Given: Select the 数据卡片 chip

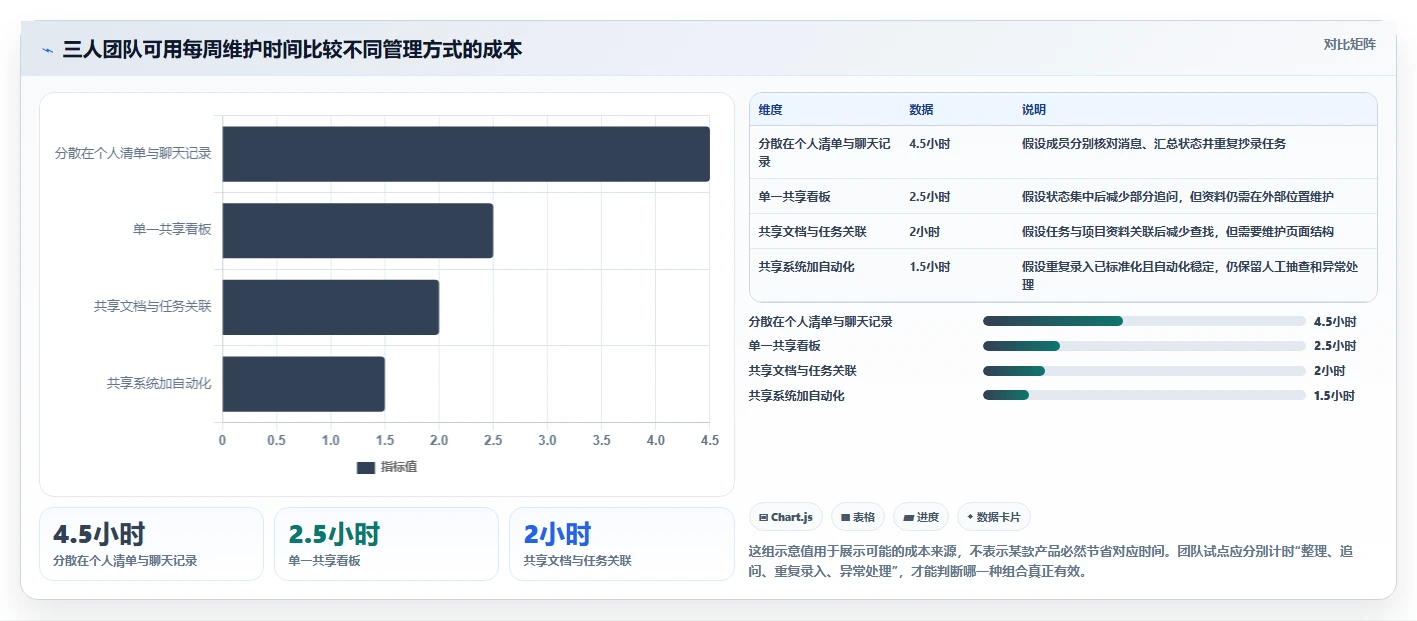Looking at the screenshot, I should point(994,517).
